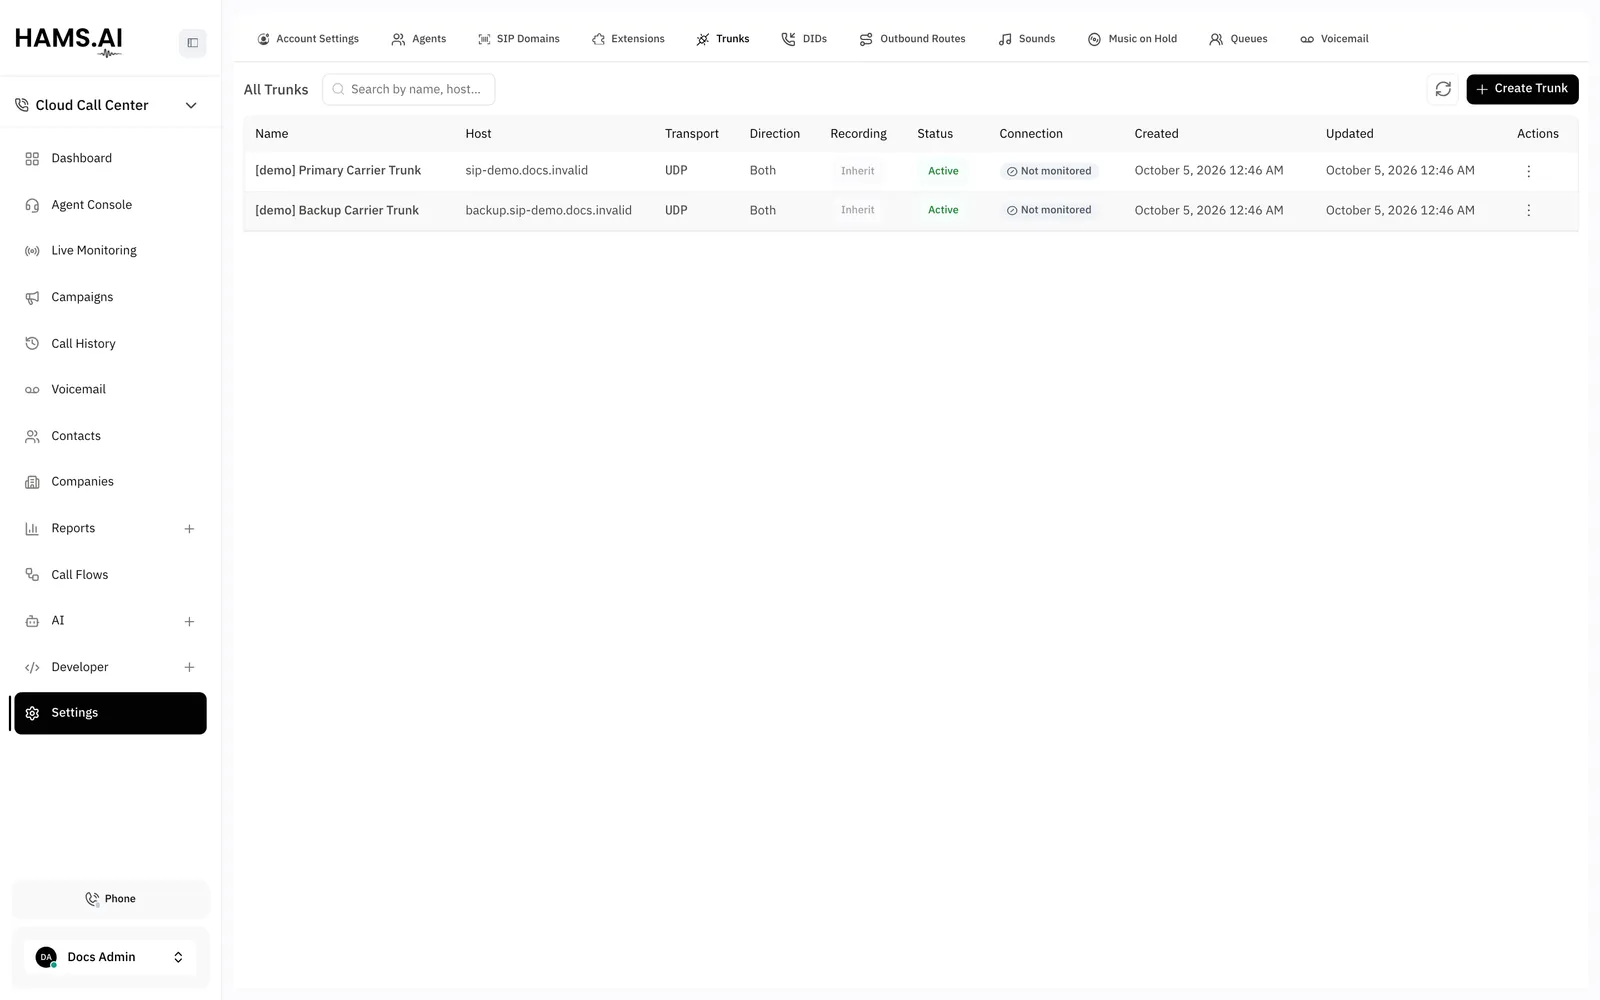Click Not monitored badge for Primary trunk
Image resolution: width=1600 pixels, height=1000 pixels.
(1049, 171)
